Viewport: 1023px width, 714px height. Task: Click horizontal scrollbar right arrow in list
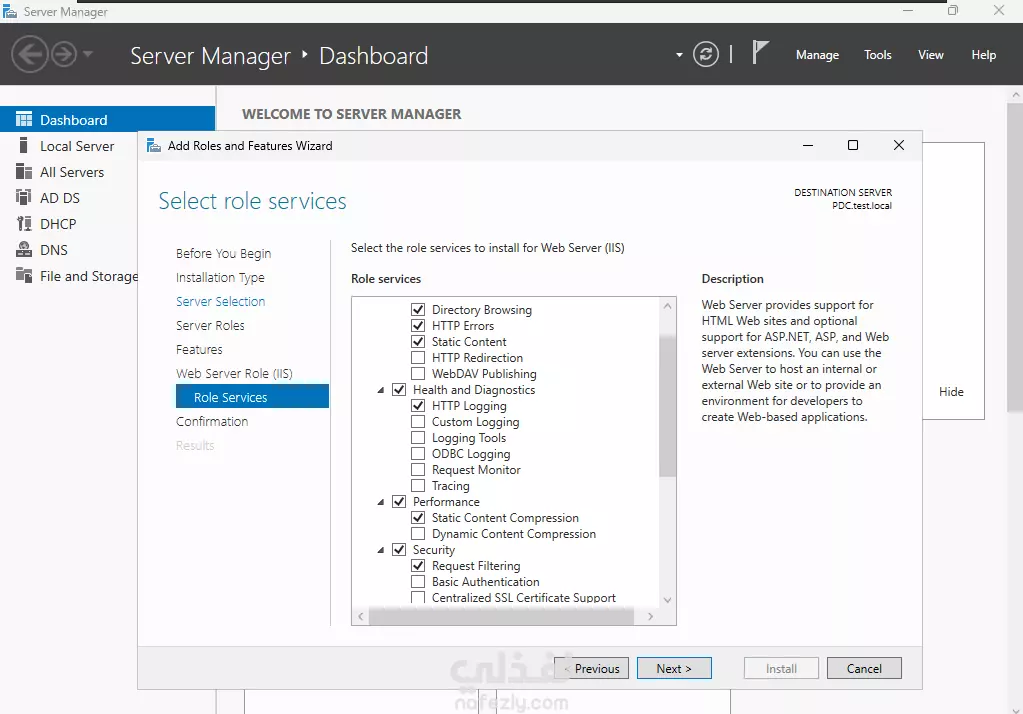(x=650, y=616)
